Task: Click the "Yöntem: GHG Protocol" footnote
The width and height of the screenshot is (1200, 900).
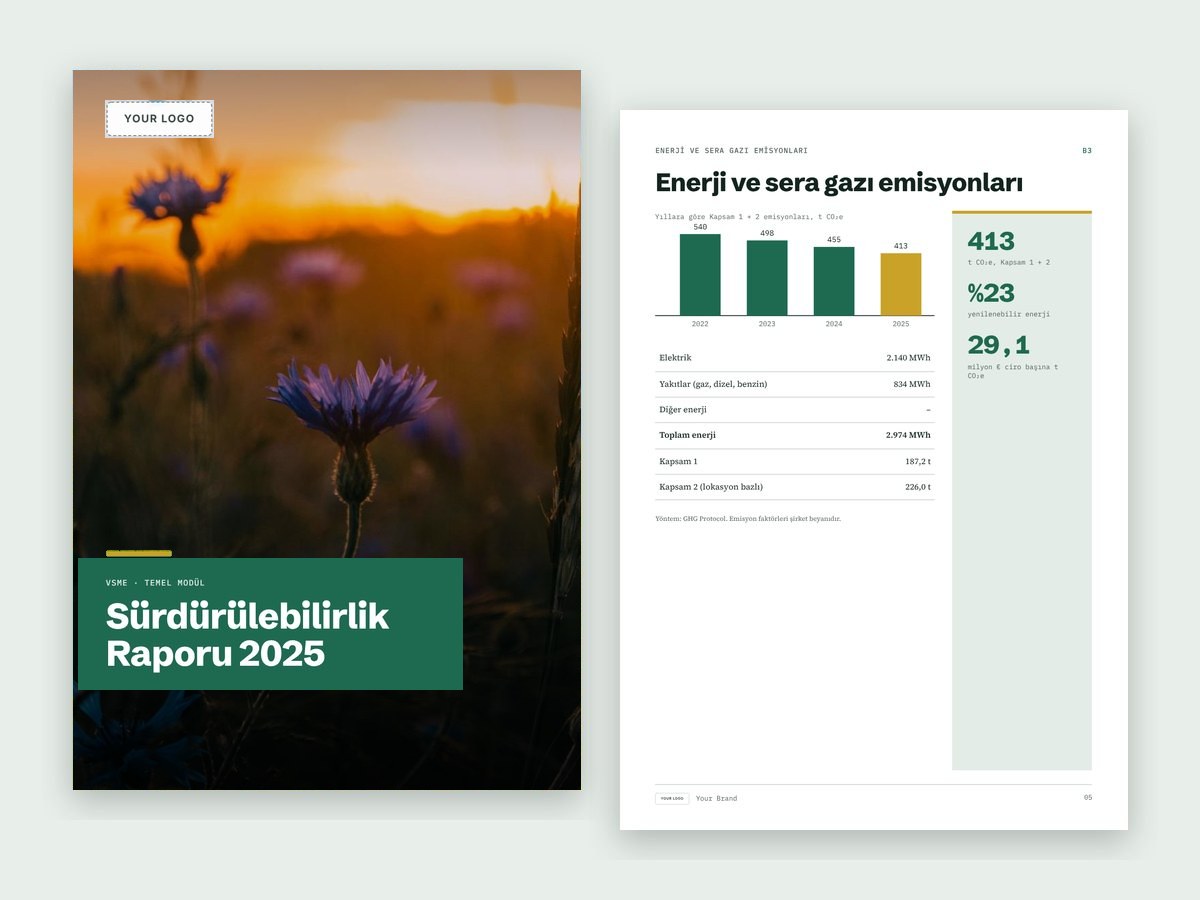Action: [748, 519]
